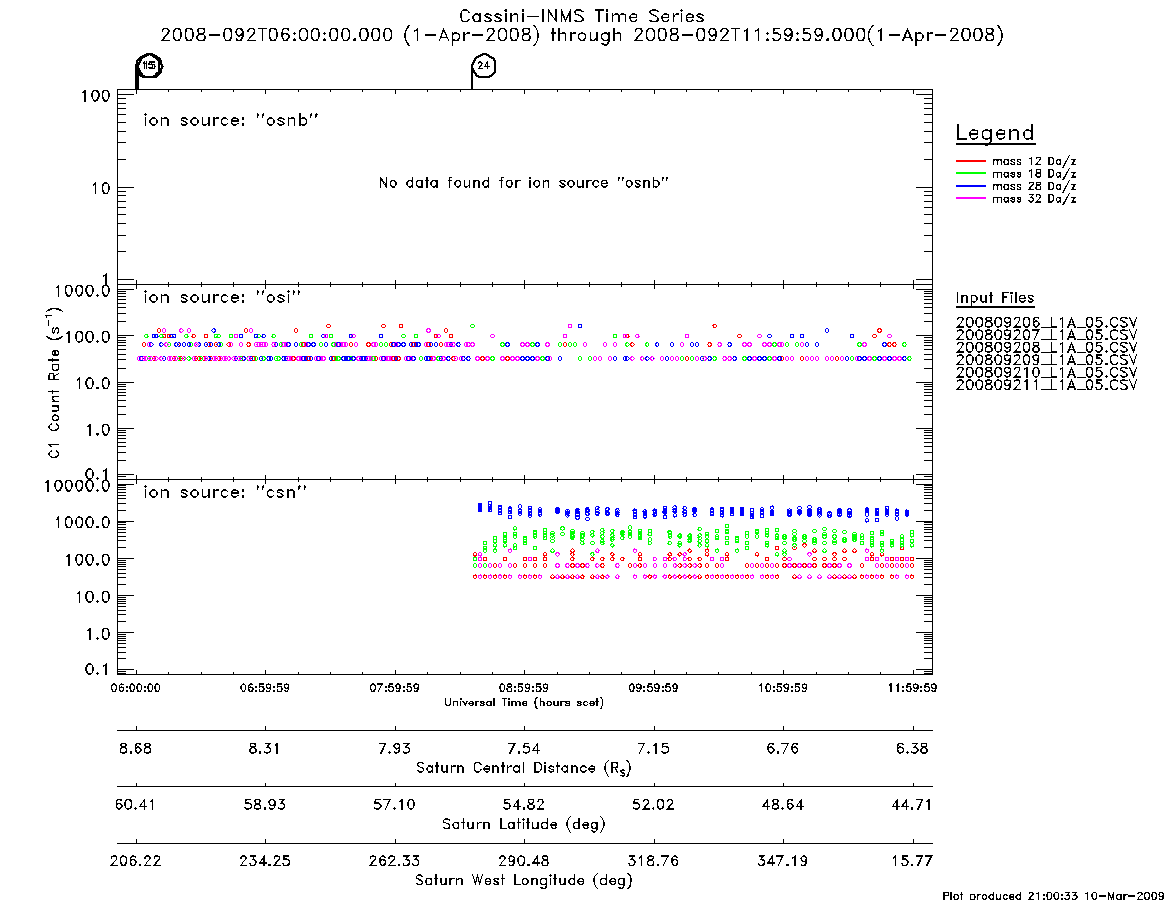This screenshot has width=1165, height=900.
Task: Click the Legend heading
Action: tap(995, 133)
